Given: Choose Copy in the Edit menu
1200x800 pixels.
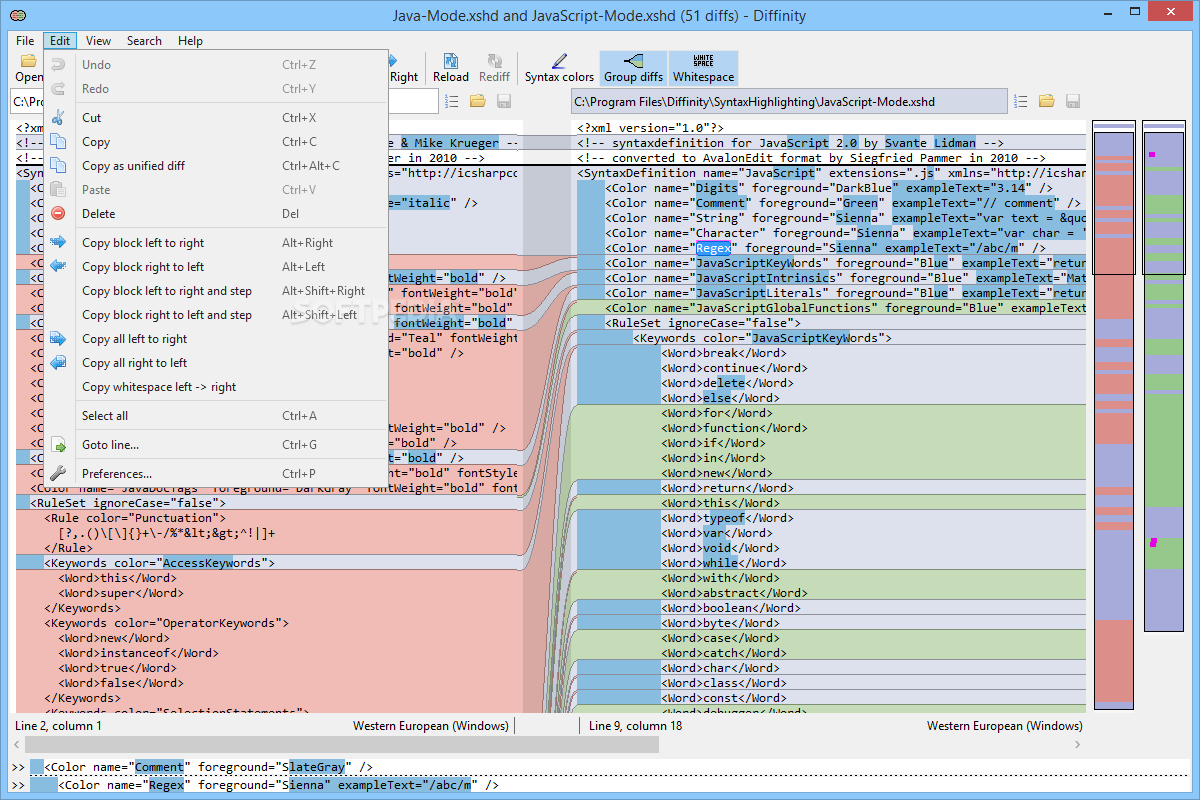Looking at the screenshot, I should tap(216, 142).
